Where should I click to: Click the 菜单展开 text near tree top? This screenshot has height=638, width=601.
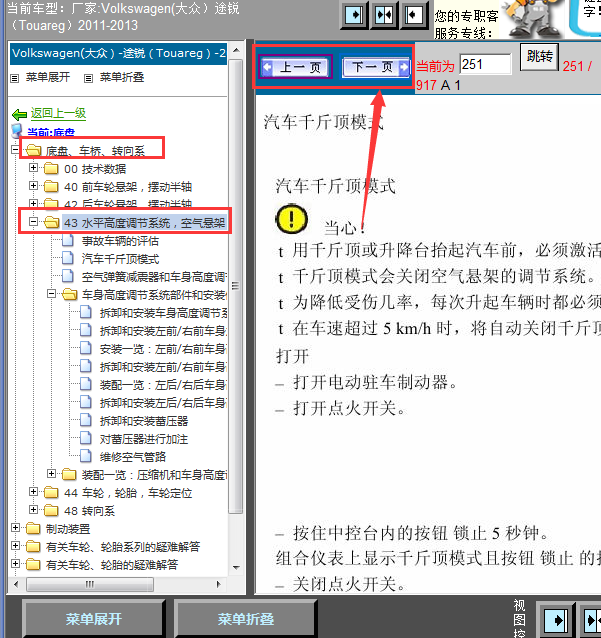(x=48, y=77)
